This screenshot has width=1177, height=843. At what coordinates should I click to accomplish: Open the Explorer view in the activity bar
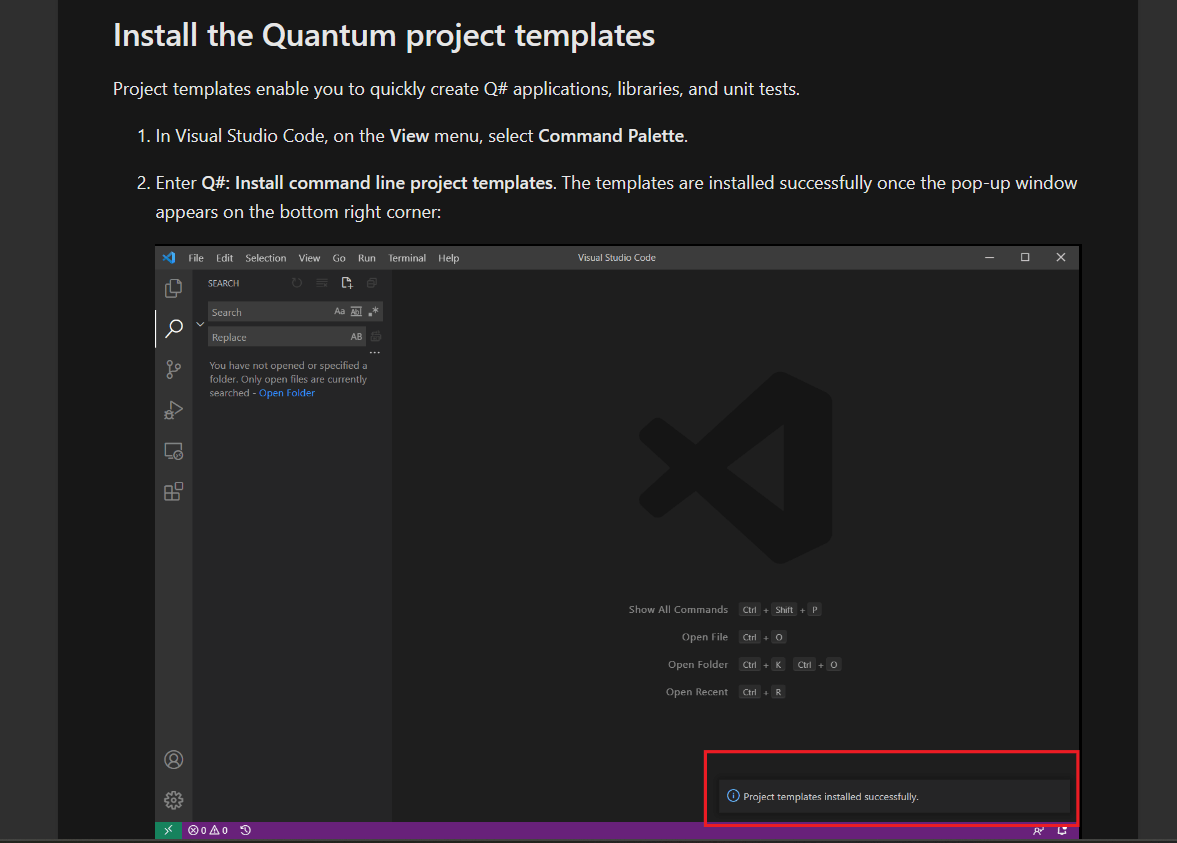click(x=173, y=288)
